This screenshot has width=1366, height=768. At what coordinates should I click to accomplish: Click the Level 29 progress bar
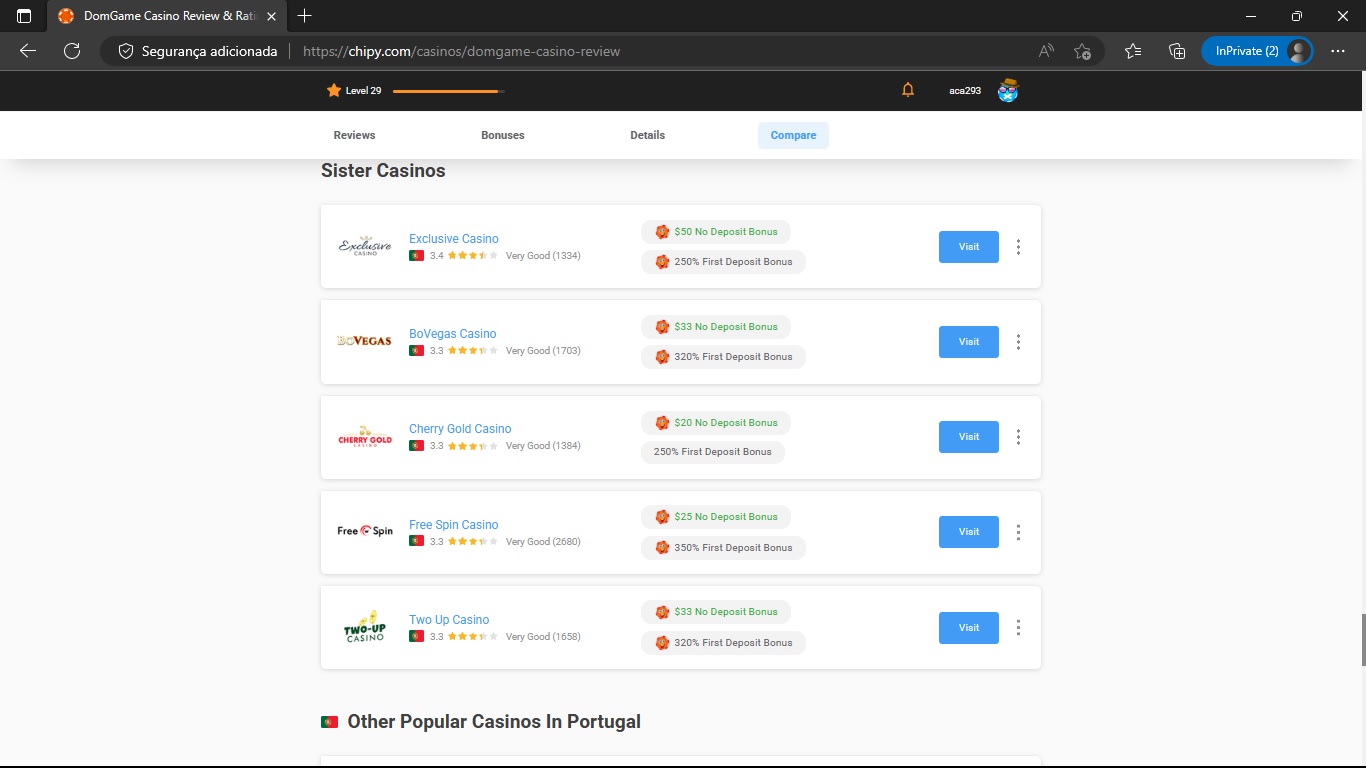click(x=448, y=91)
